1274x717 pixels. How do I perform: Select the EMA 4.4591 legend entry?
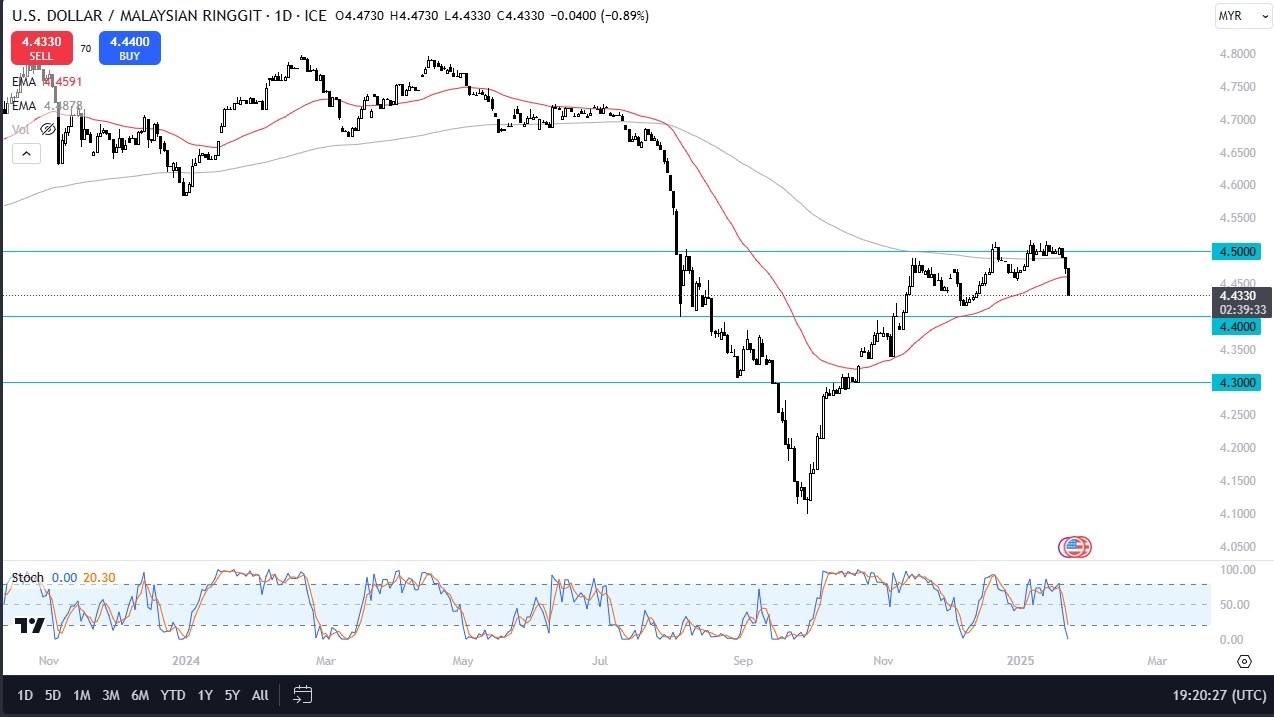(x=45, y=82)
